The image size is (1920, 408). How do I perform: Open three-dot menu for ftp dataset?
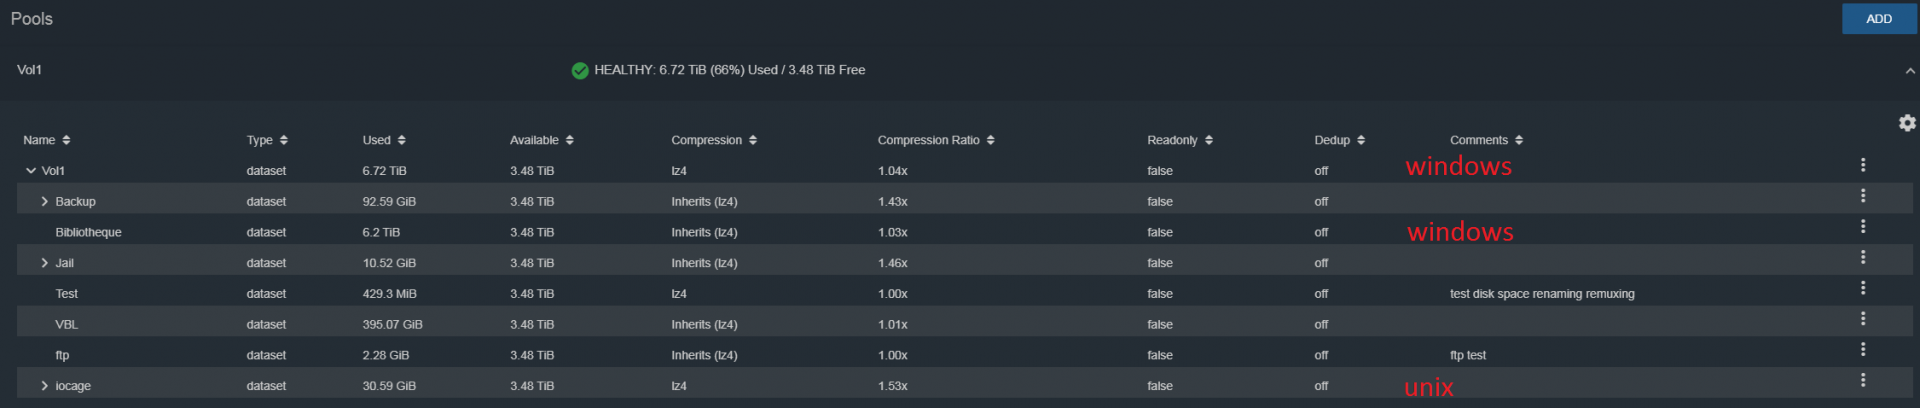coord(1863,349)
